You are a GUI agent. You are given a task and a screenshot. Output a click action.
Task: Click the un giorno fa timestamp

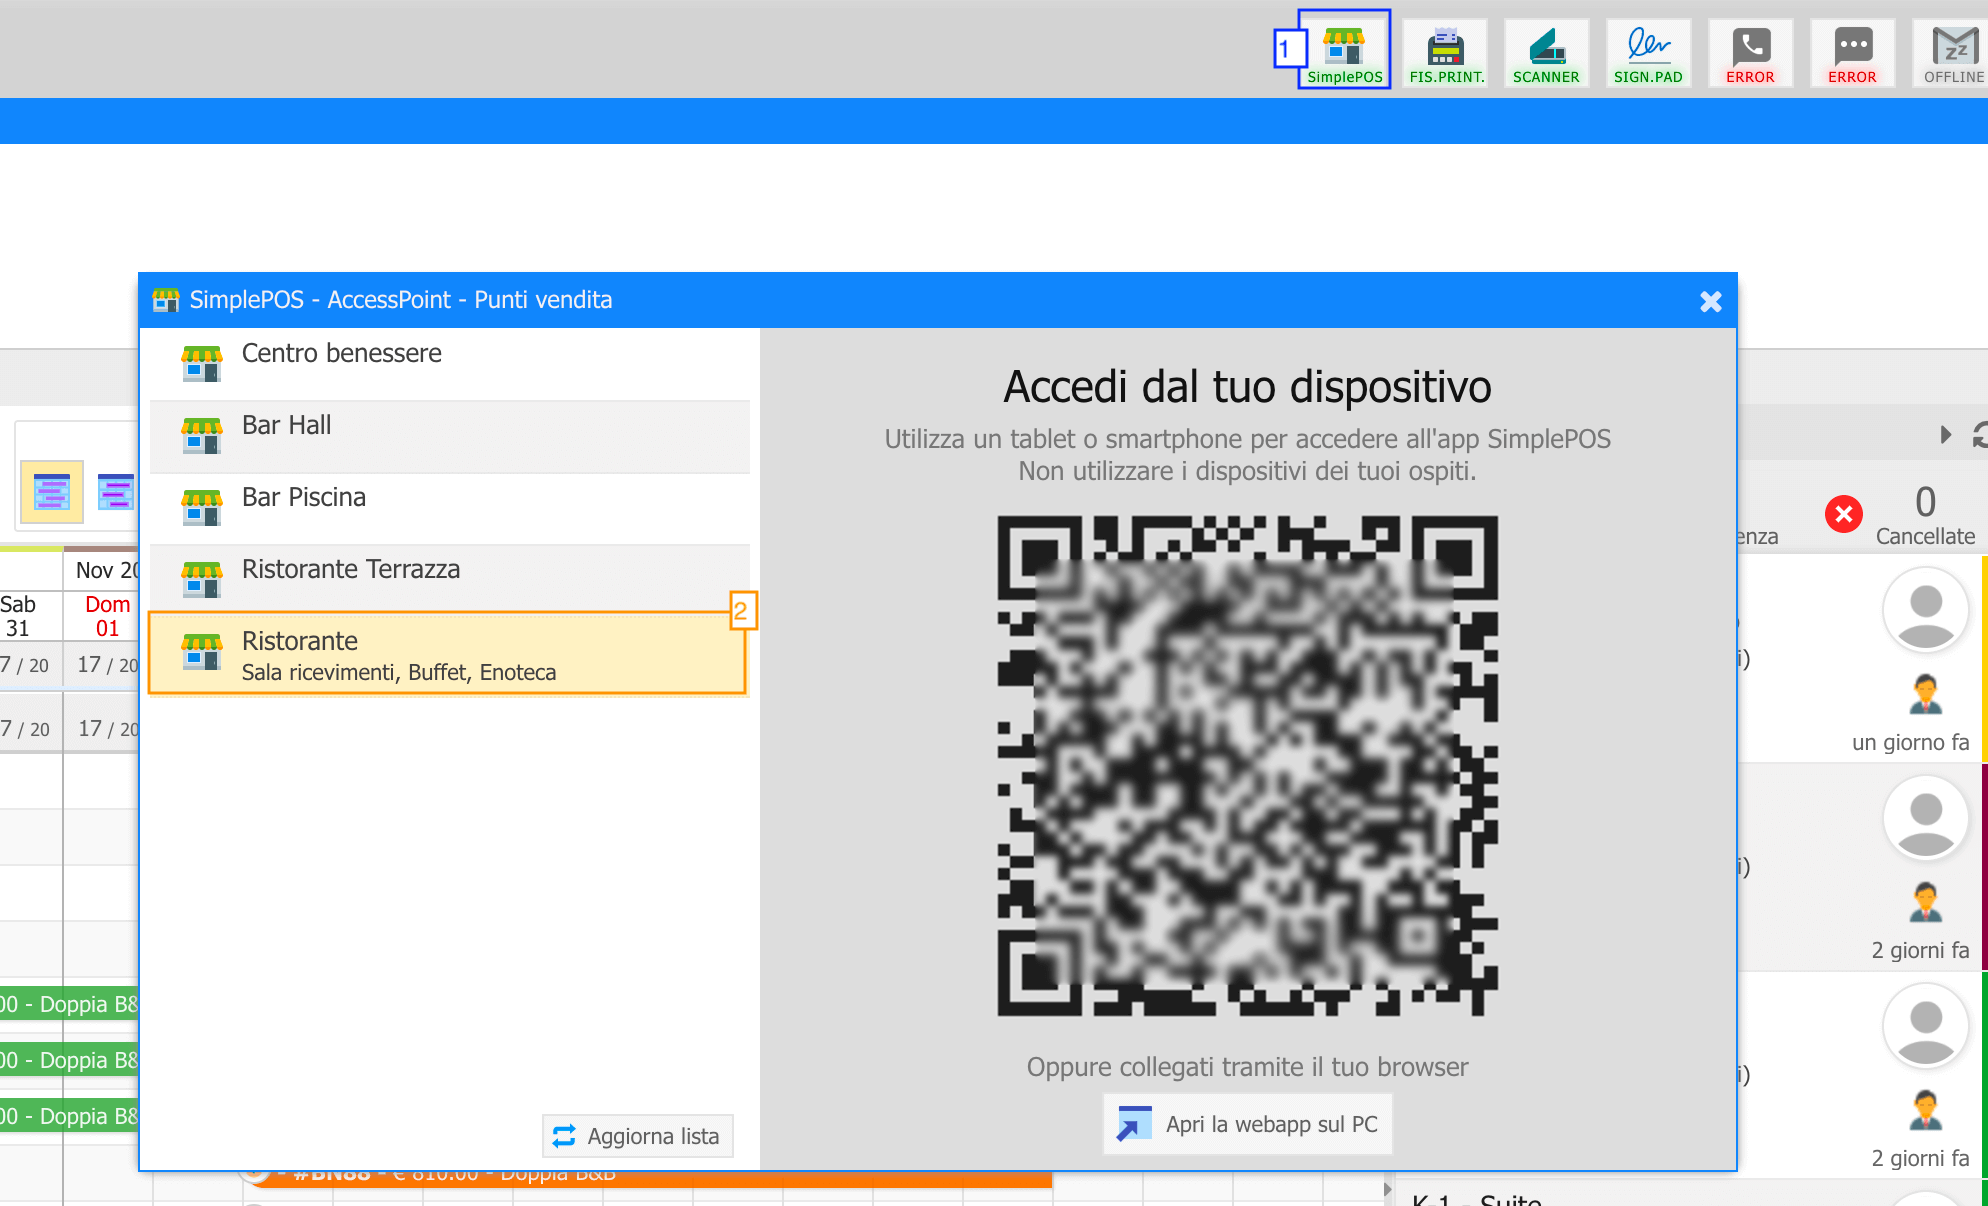[1910, 742]
